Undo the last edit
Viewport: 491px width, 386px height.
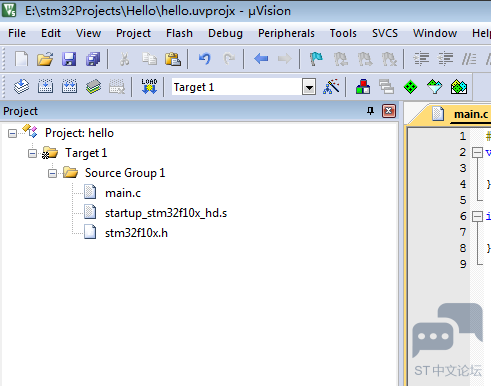pos(204,59)
